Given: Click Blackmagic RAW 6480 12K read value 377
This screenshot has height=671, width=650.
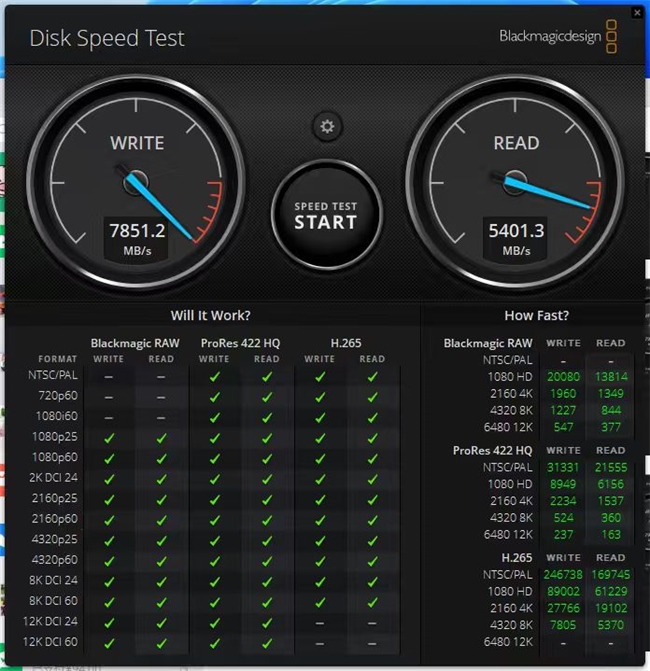Looking at the screenshot, I should (x=611, y=427).
